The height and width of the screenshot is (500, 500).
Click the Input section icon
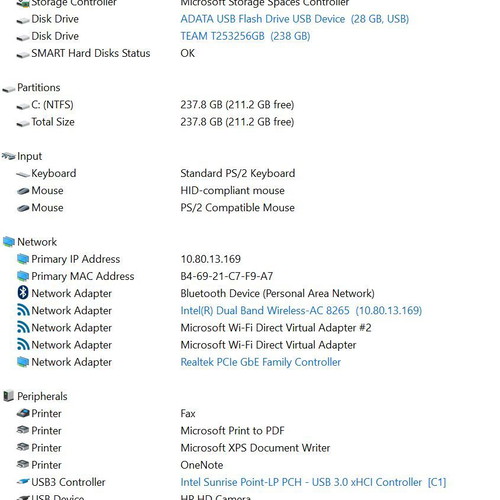click(8, 156)
